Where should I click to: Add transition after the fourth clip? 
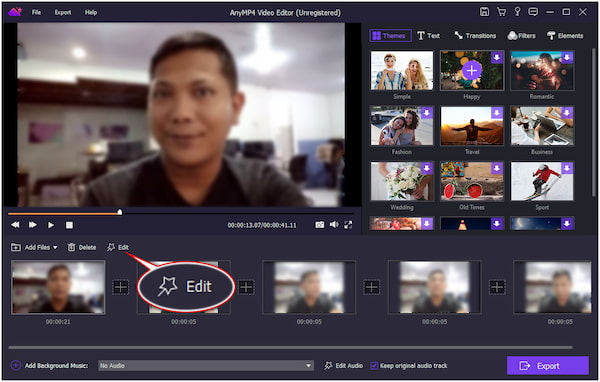(497, 287)
